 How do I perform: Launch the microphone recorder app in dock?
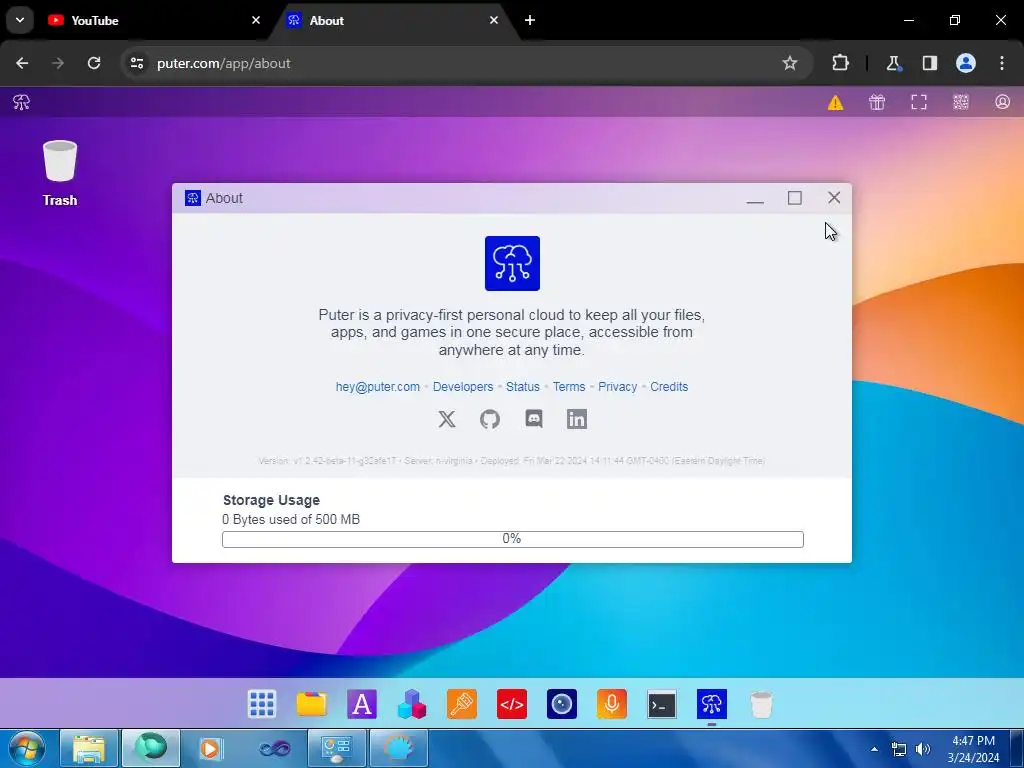[611, 704]
